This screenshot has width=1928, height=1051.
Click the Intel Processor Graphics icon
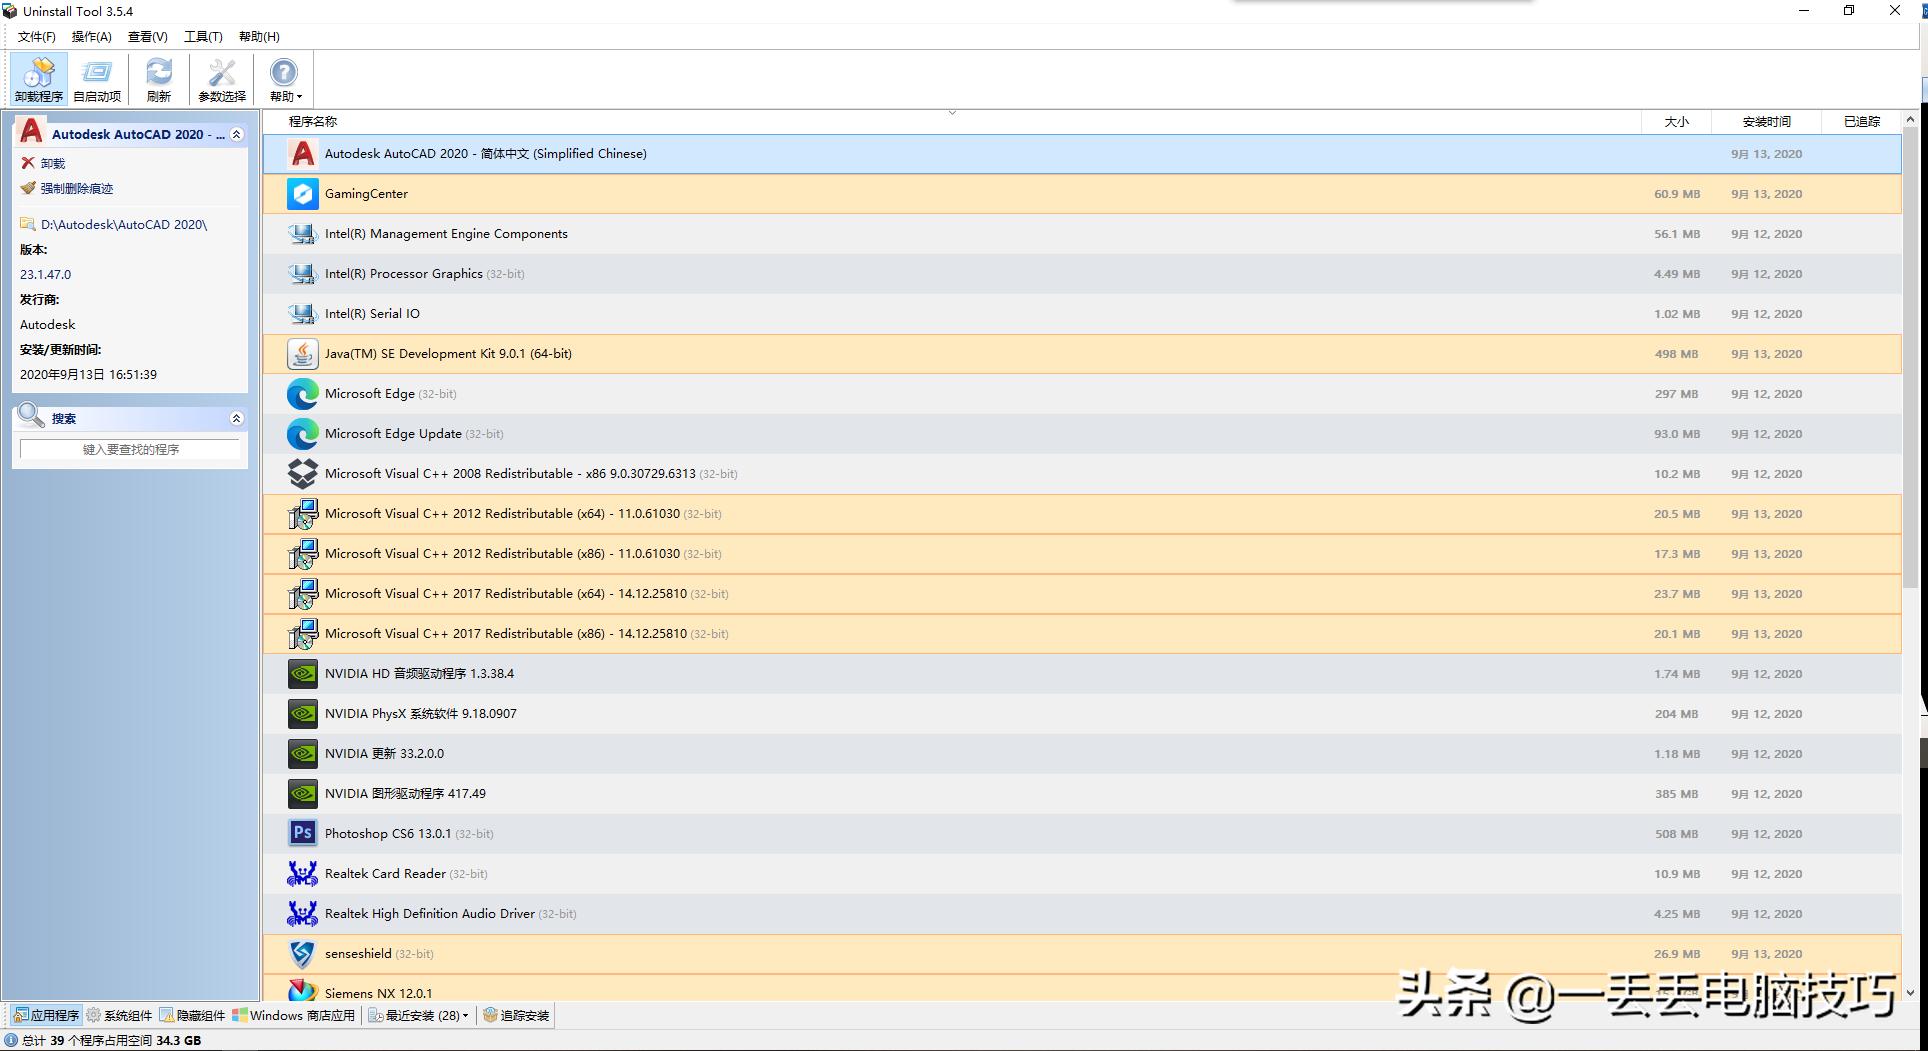click(302, 274)
